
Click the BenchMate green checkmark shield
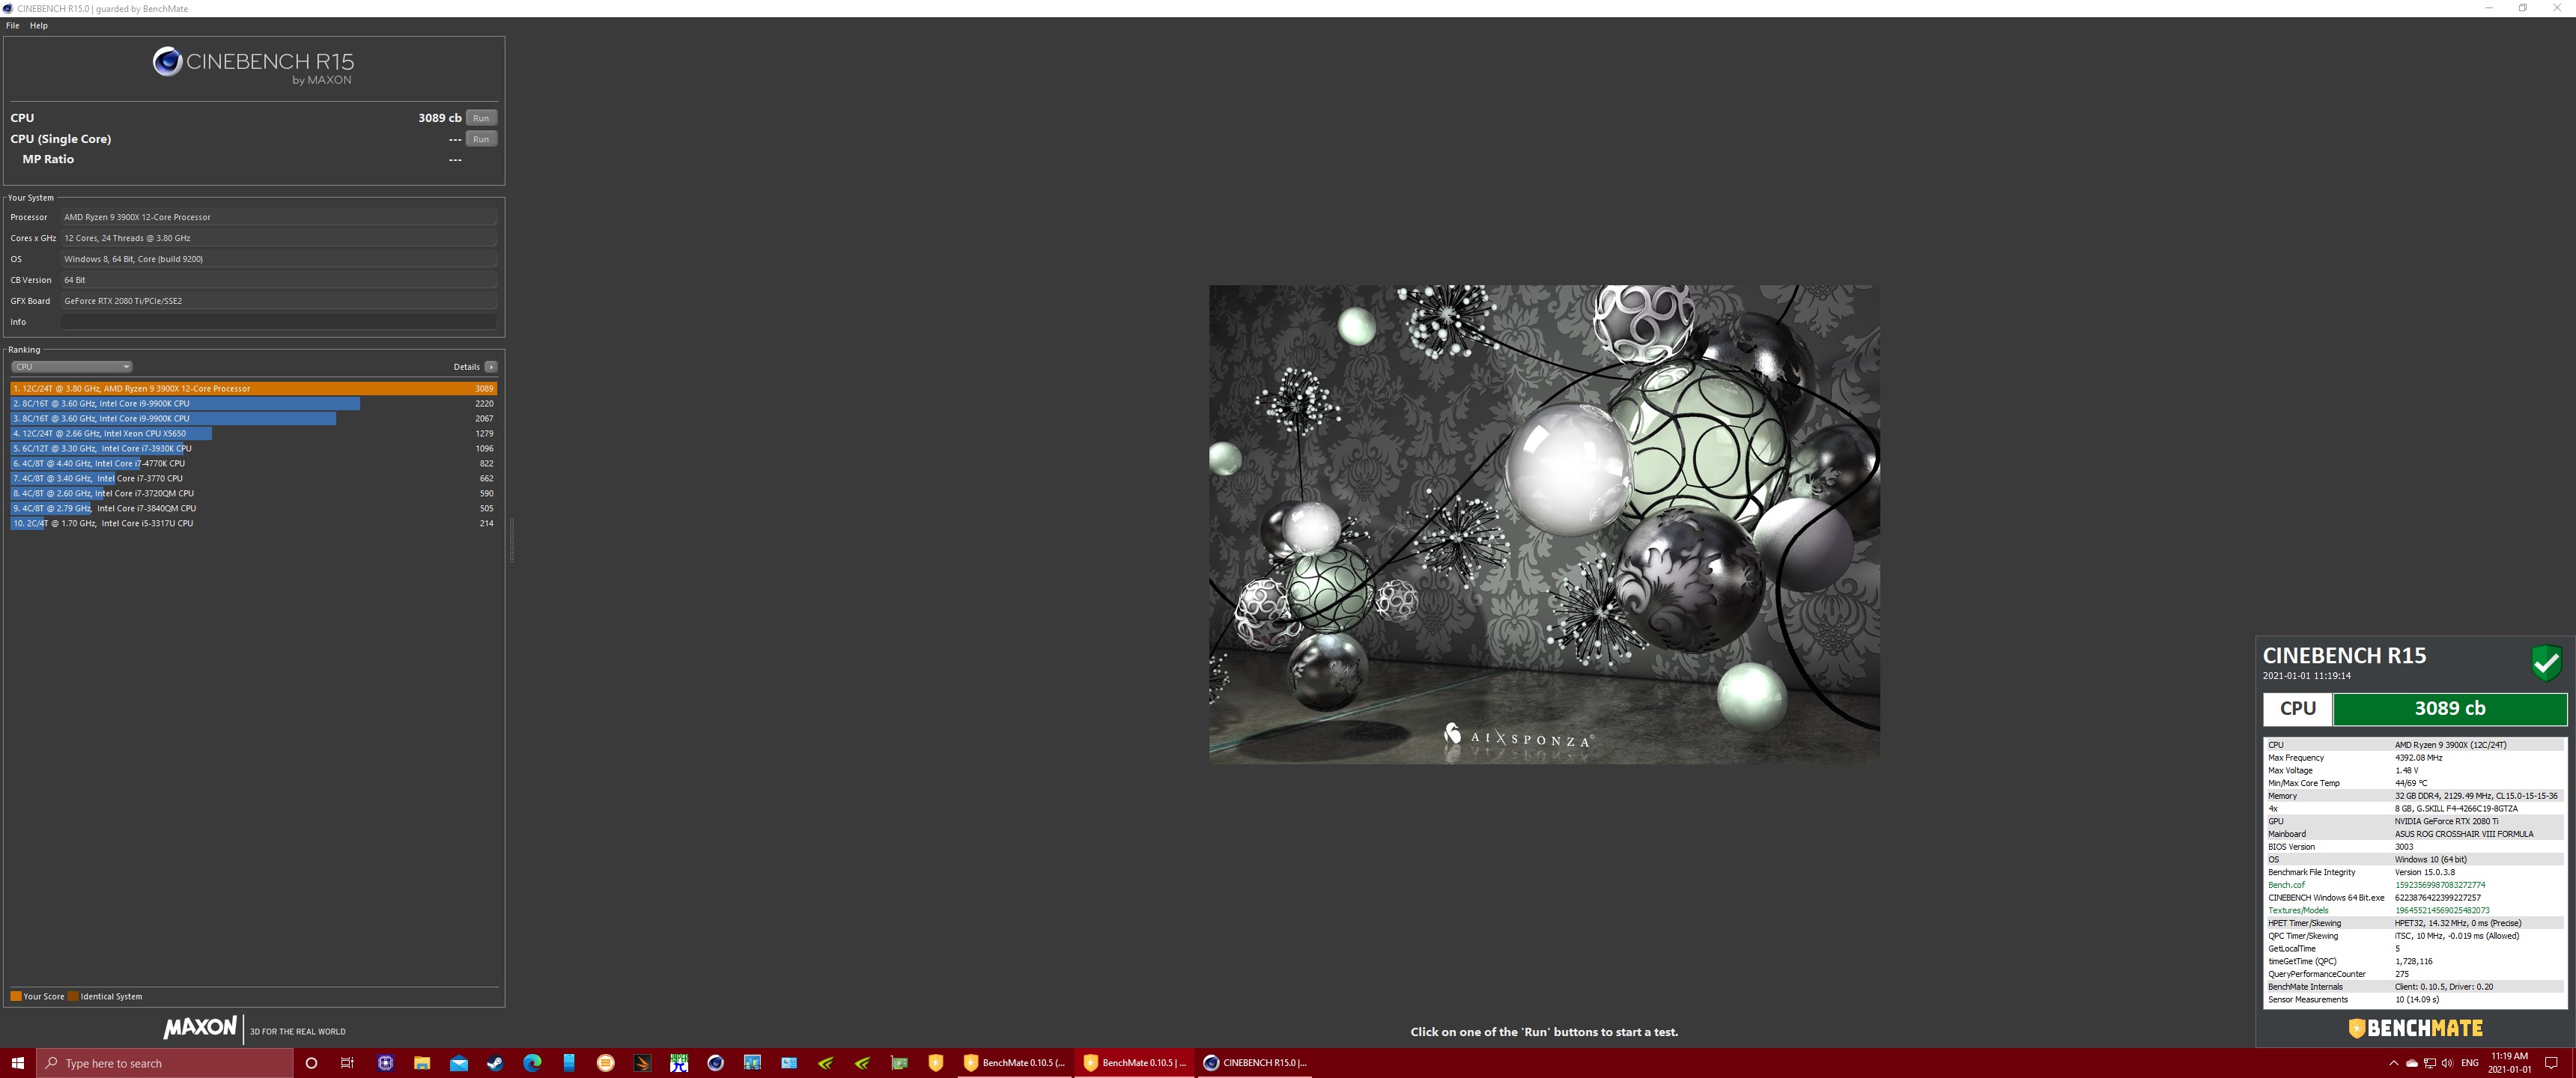tap(2546, 662)
